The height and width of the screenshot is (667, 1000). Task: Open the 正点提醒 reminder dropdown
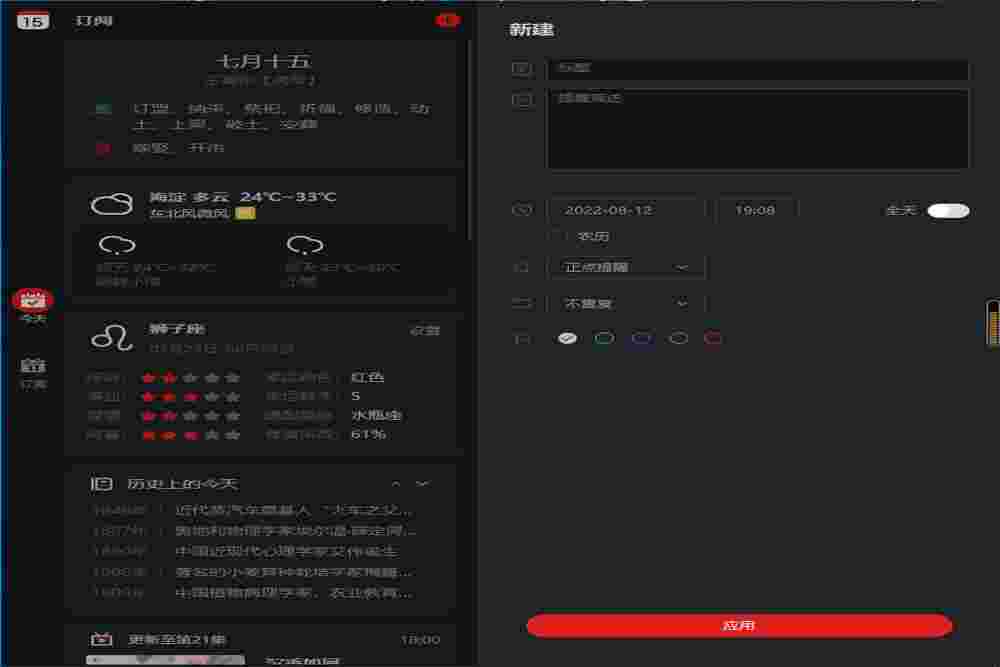627,267
